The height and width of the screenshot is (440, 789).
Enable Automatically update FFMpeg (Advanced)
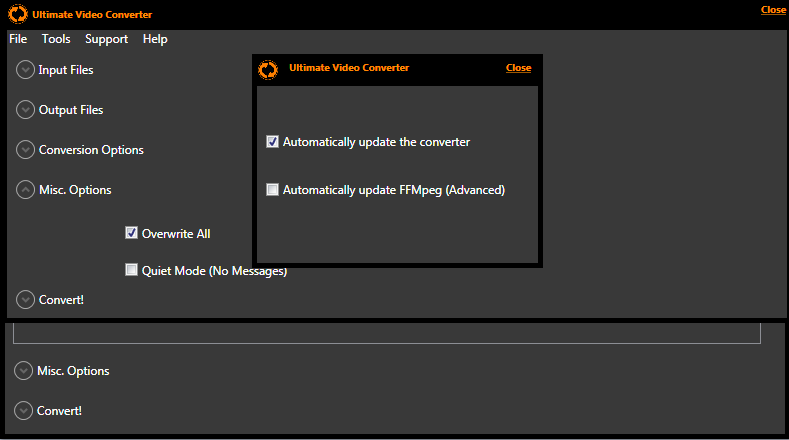[272, 190]
